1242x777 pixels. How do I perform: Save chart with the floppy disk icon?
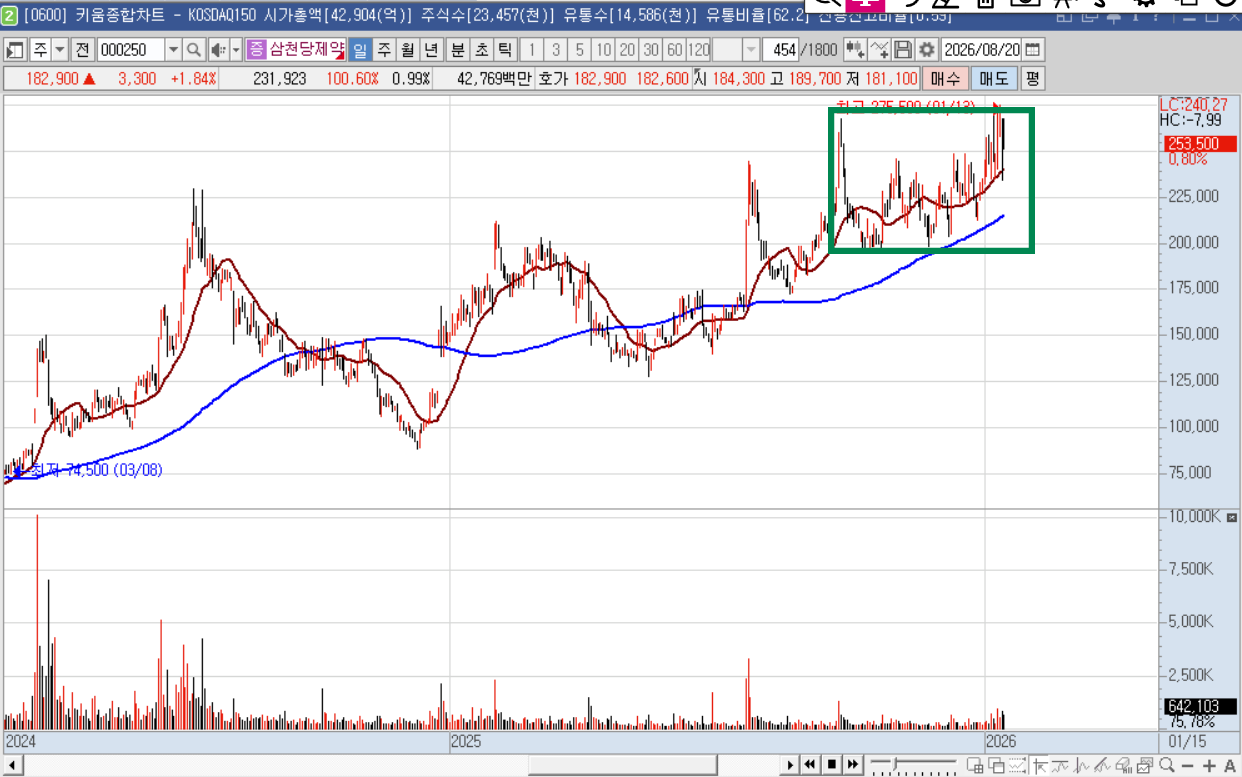pyautogui.click(x=903, y=50)
